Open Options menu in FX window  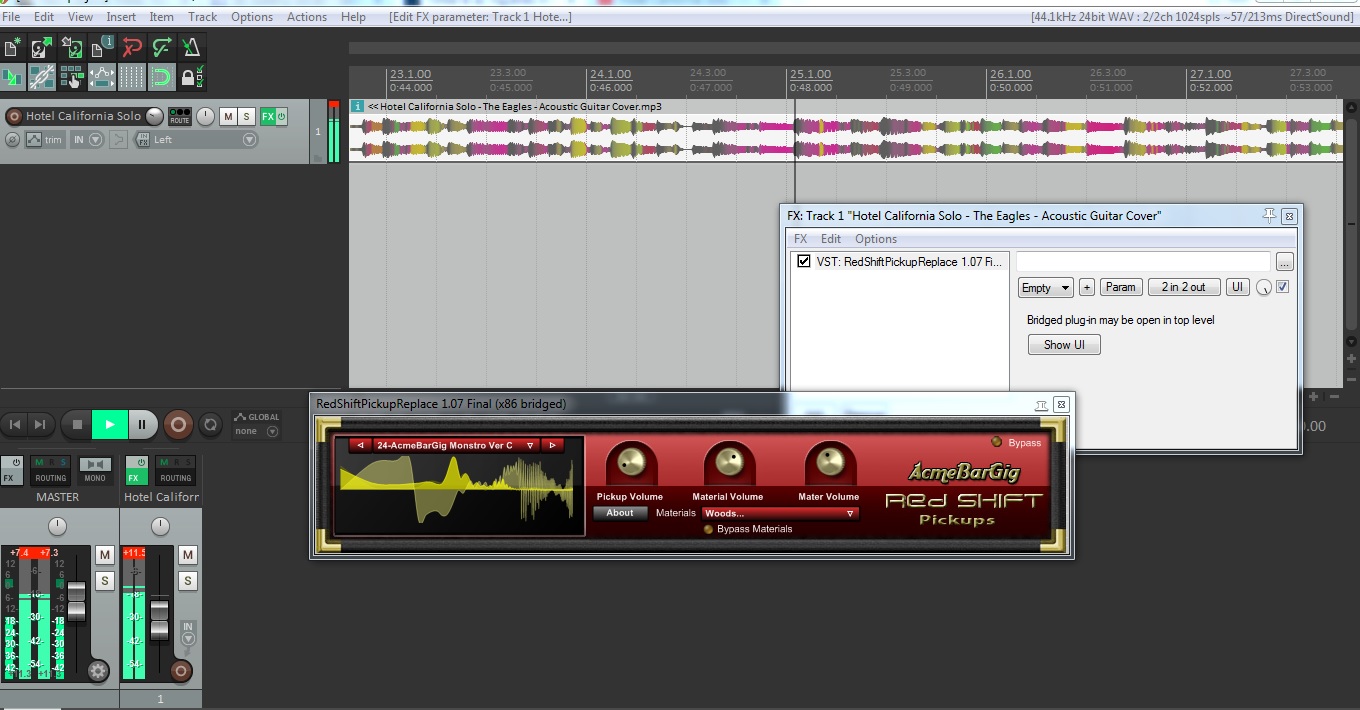(876, 239)
